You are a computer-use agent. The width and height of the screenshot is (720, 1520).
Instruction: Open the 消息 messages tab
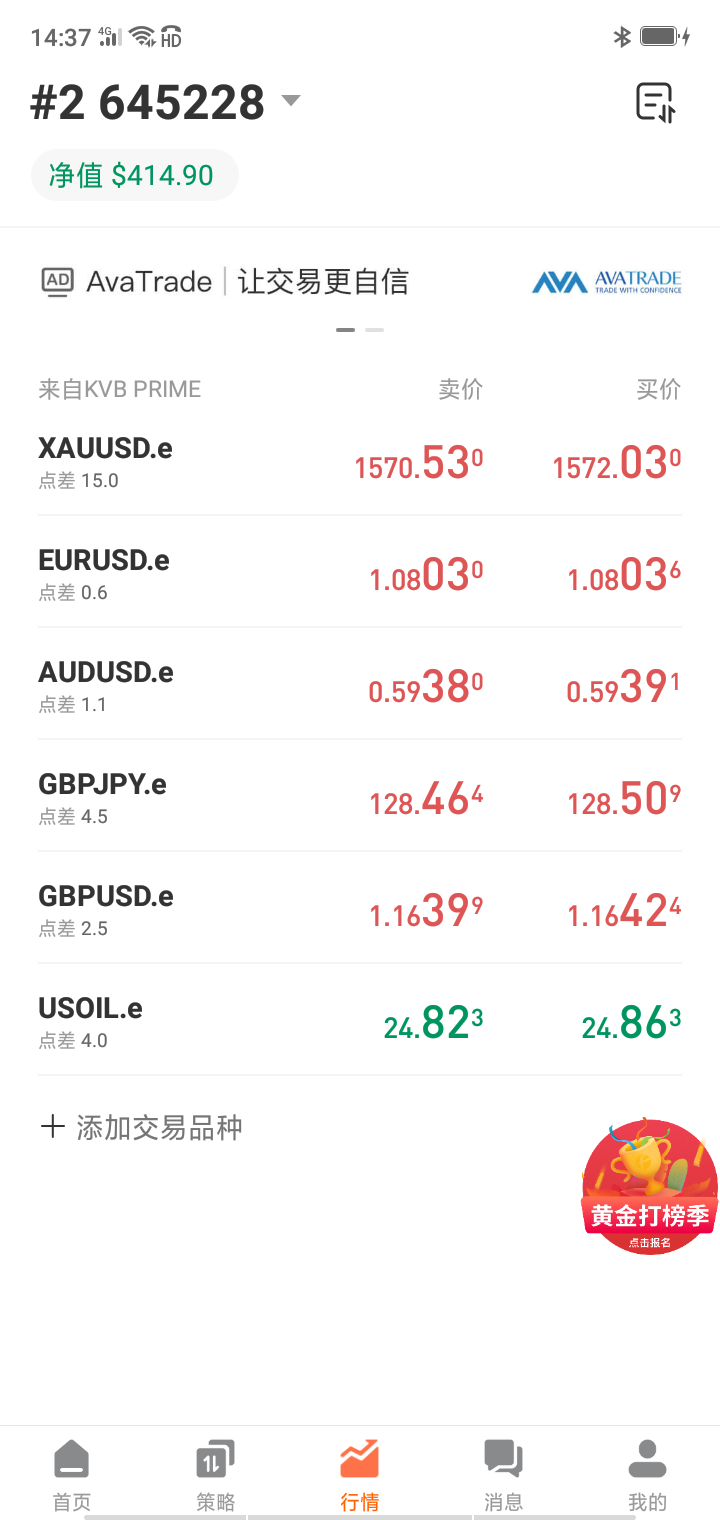(503, 1474)
